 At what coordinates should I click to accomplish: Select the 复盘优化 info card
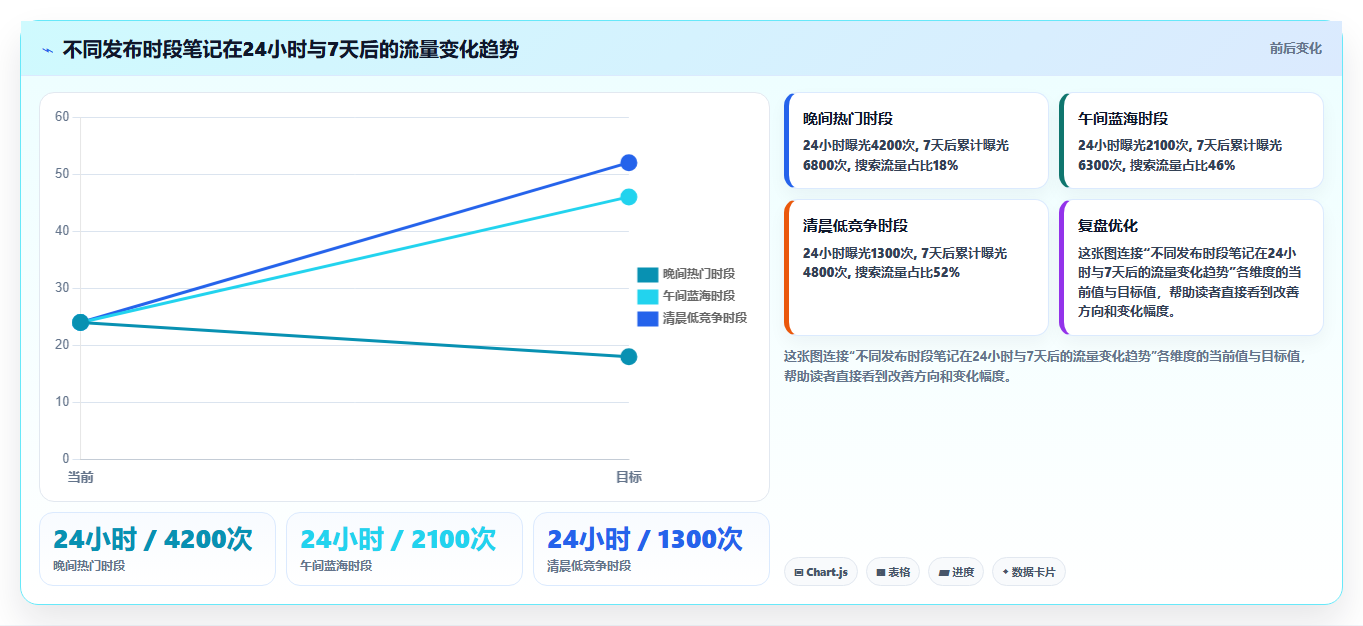(x=1191, y=267)
